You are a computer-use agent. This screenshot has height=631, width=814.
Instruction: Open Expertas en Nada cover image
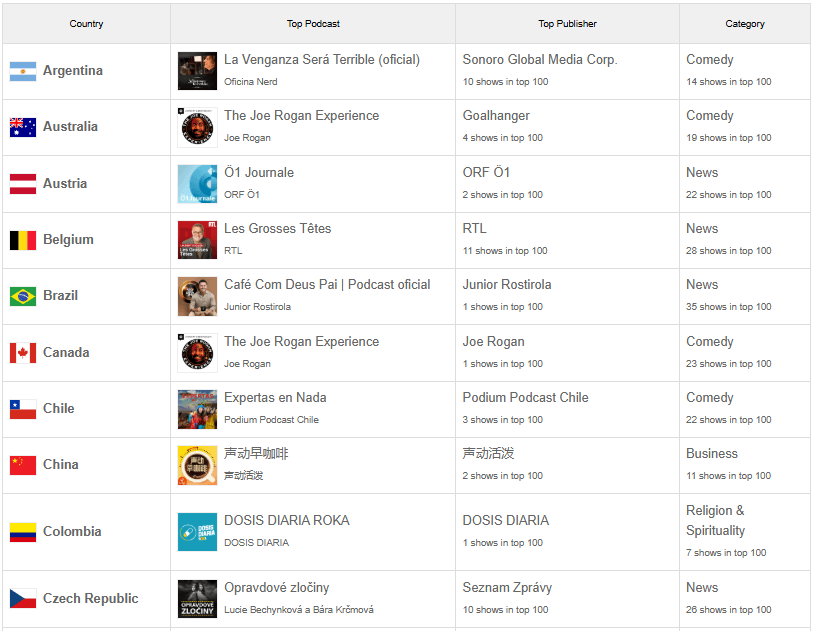[x=197, y=409]
